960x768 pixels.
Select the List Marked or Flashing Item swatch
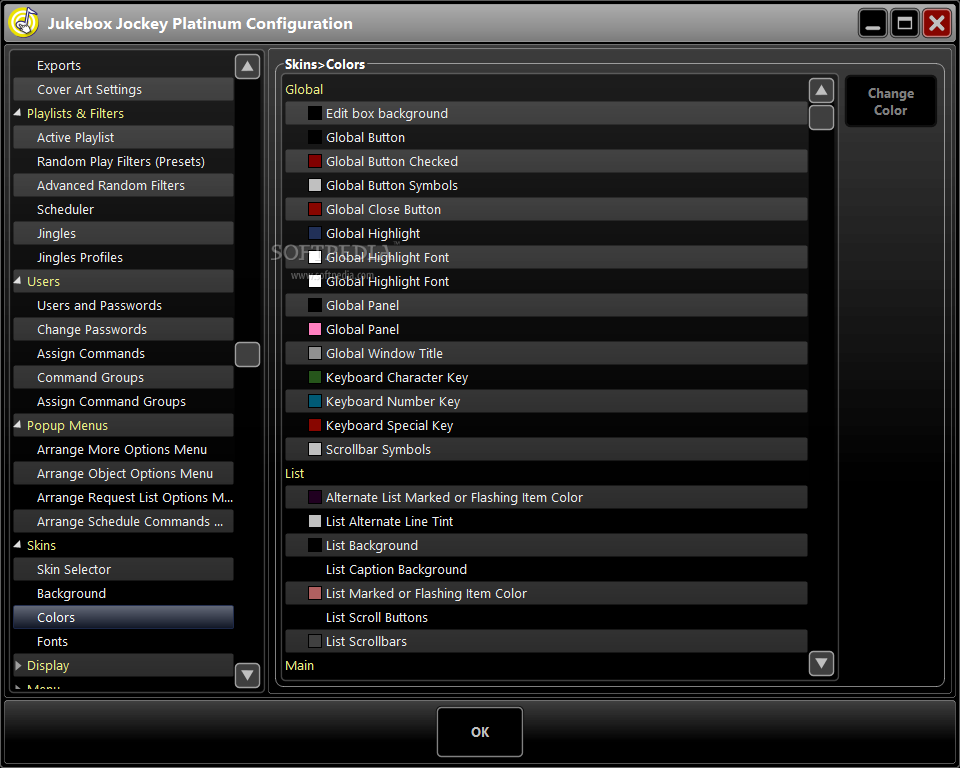(315, 593)
